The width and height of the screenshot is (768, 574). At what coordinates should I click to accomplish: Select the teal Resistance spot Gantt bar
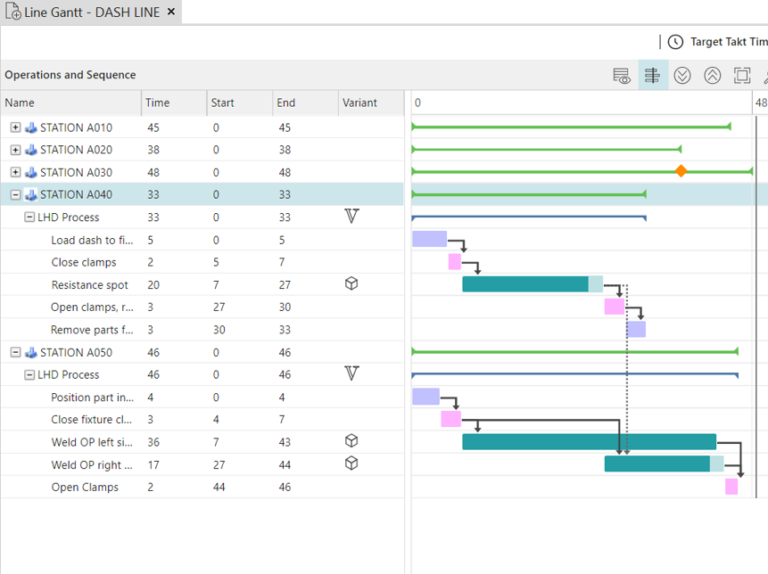point(525,284)
